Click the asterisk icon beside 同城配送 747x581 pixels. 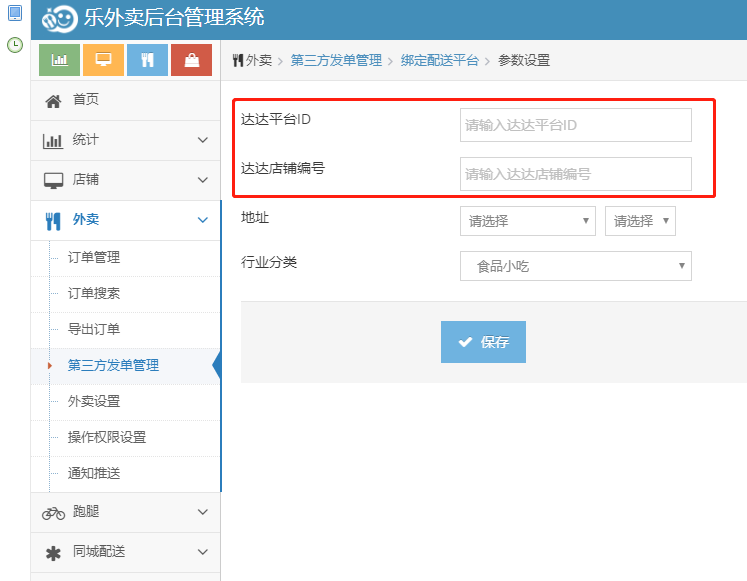click(53, 553)
